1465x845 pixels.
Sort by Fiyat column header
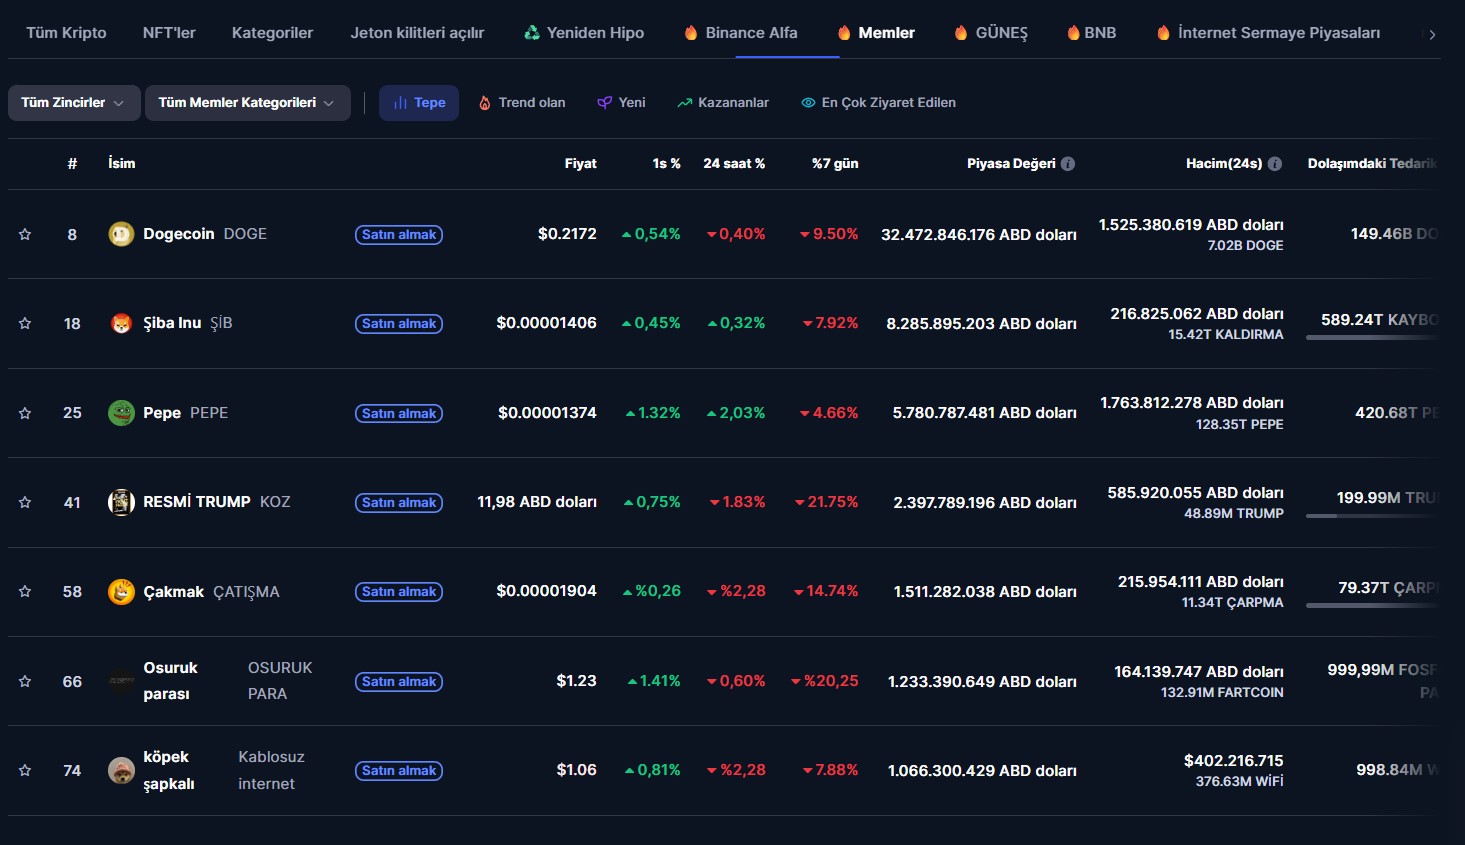tap(580, 164)
